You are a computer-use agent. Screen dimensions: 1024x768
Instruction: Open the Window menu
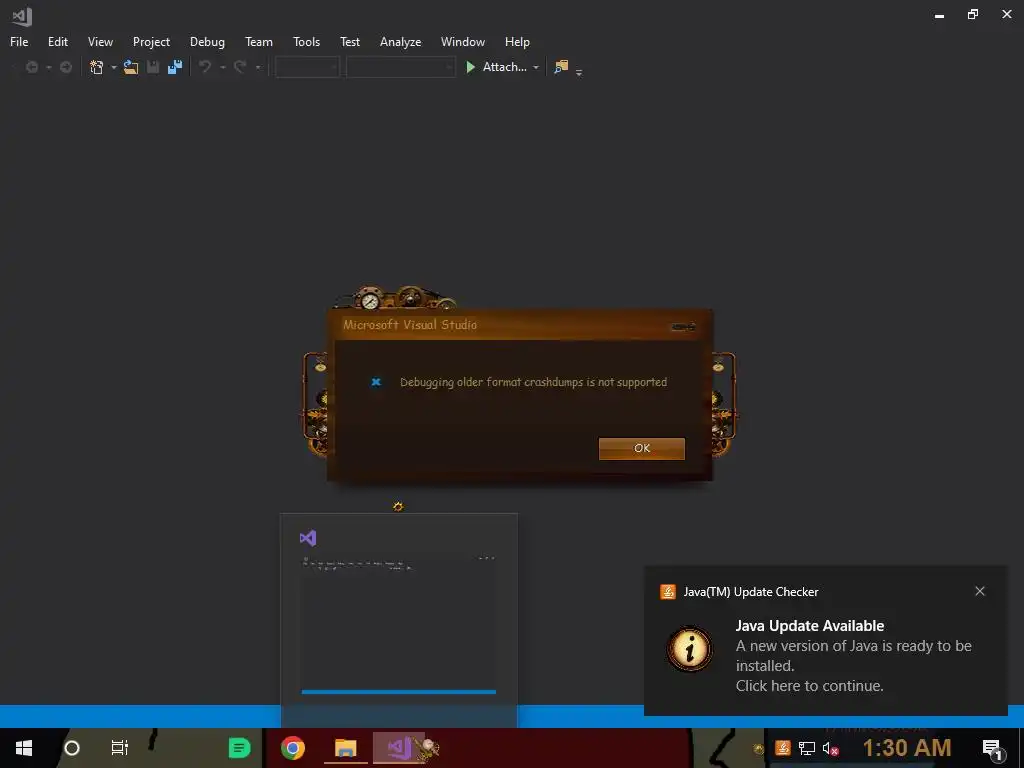[462, 42]
